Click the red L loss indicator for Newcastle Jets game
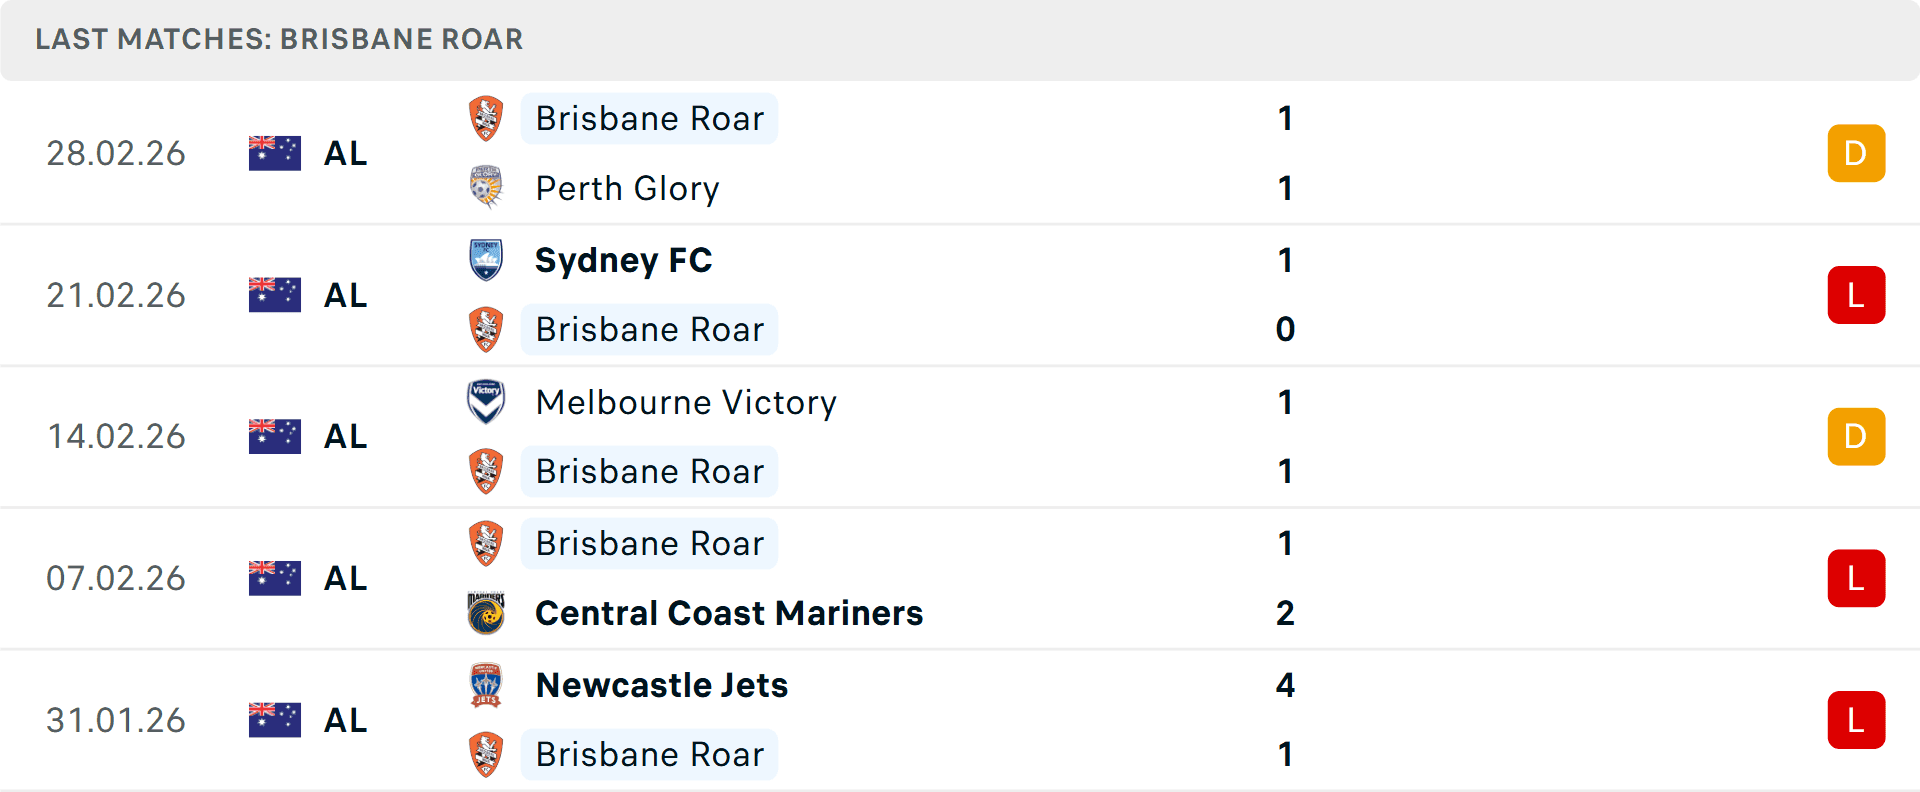The height and width of the screenshot is (792, 1920). (1856, 720)
